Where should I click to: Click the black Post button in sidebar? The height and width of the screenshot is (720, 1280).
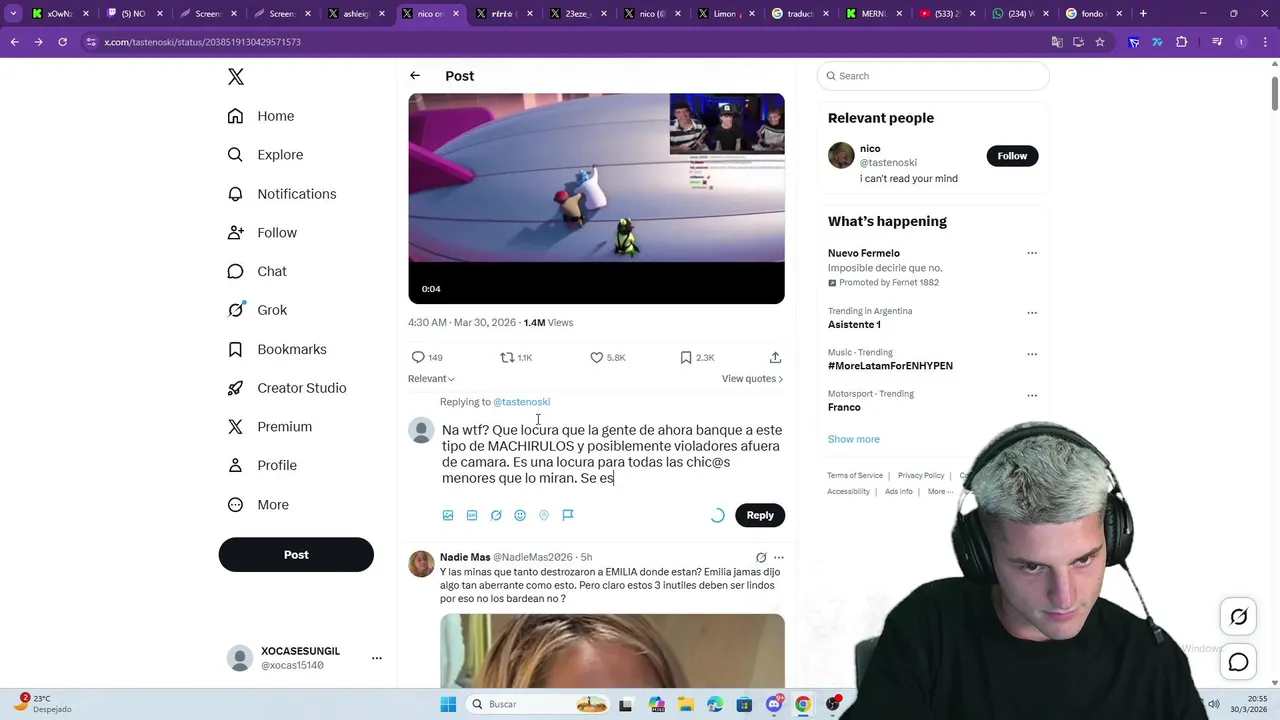point(296,555)
